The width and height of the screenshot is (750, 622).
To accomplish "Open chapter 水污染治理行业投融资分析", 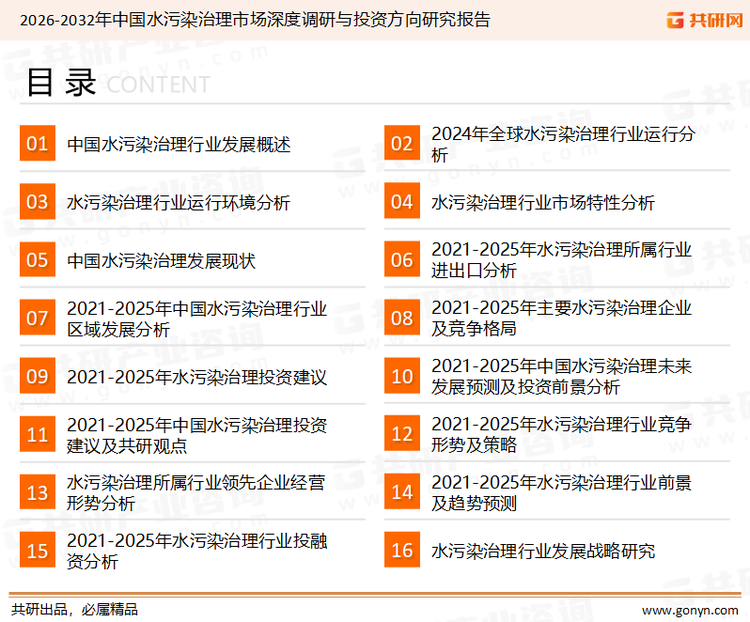I will tap(197, 551).
